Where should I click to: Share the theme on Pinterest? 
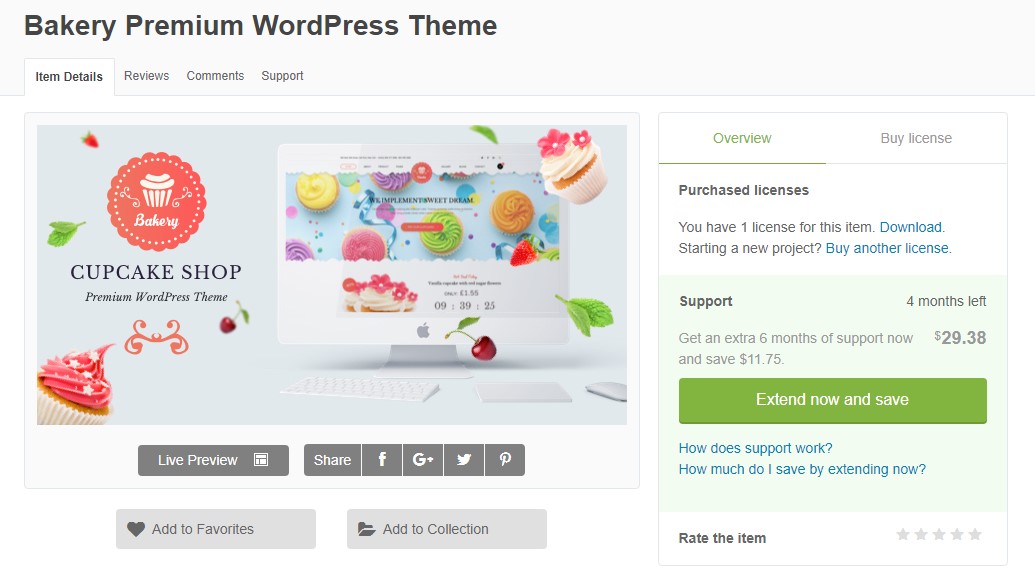[x=505, y=460]
